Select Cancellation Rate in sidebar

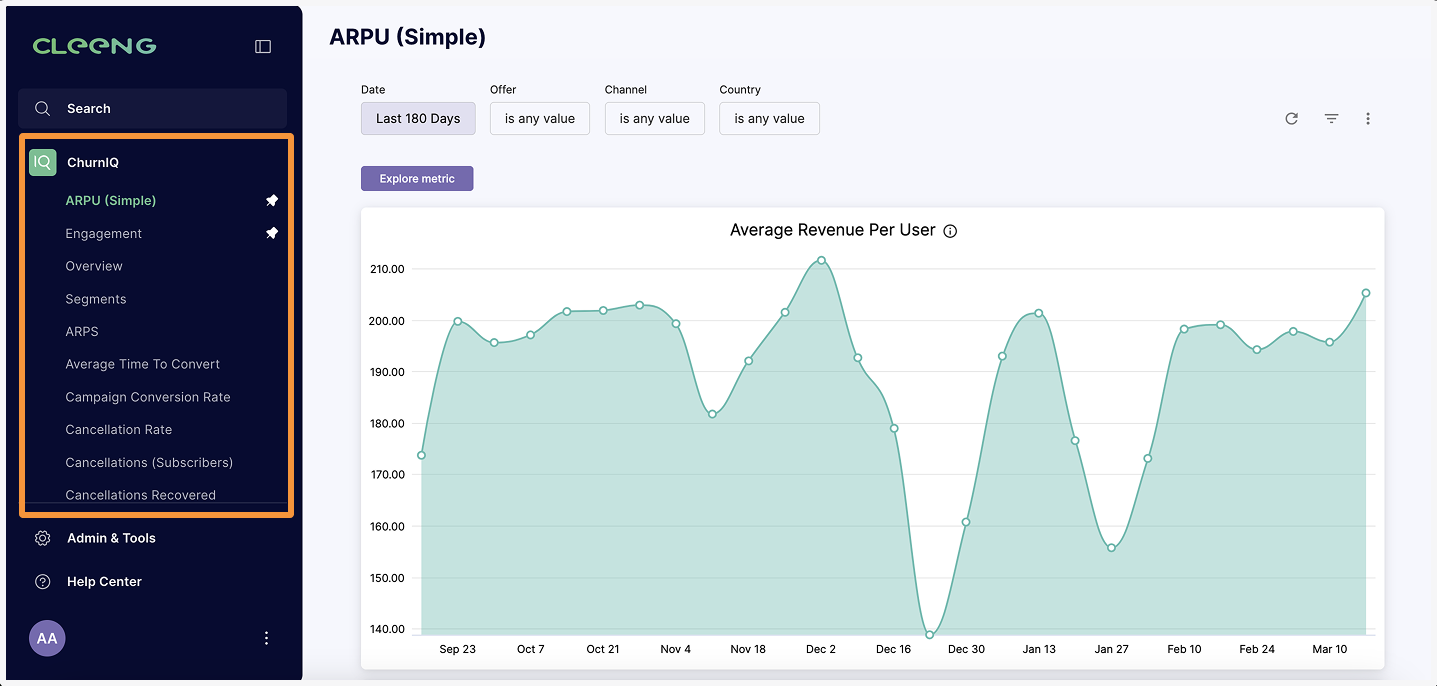point(119,430)
